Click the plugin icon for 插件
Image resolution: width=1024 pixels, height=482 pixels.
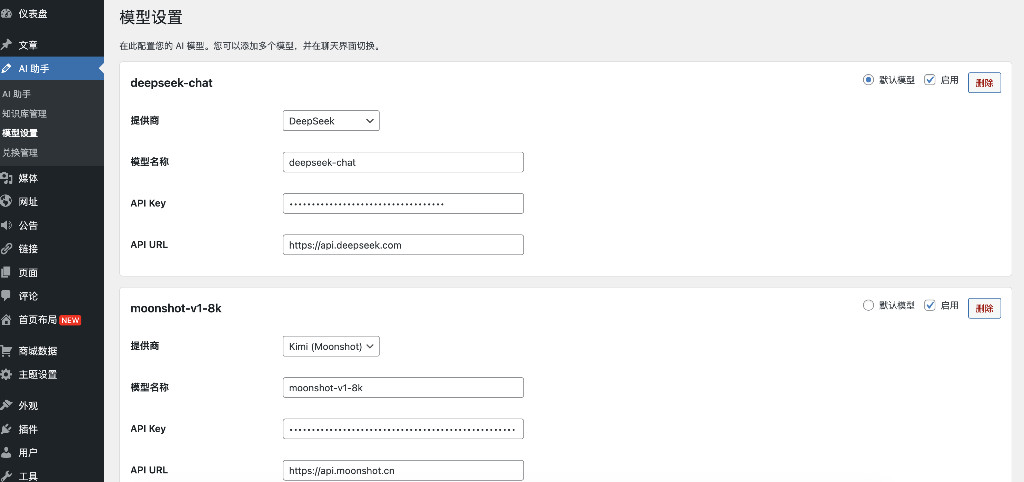[x=7, y=429]
